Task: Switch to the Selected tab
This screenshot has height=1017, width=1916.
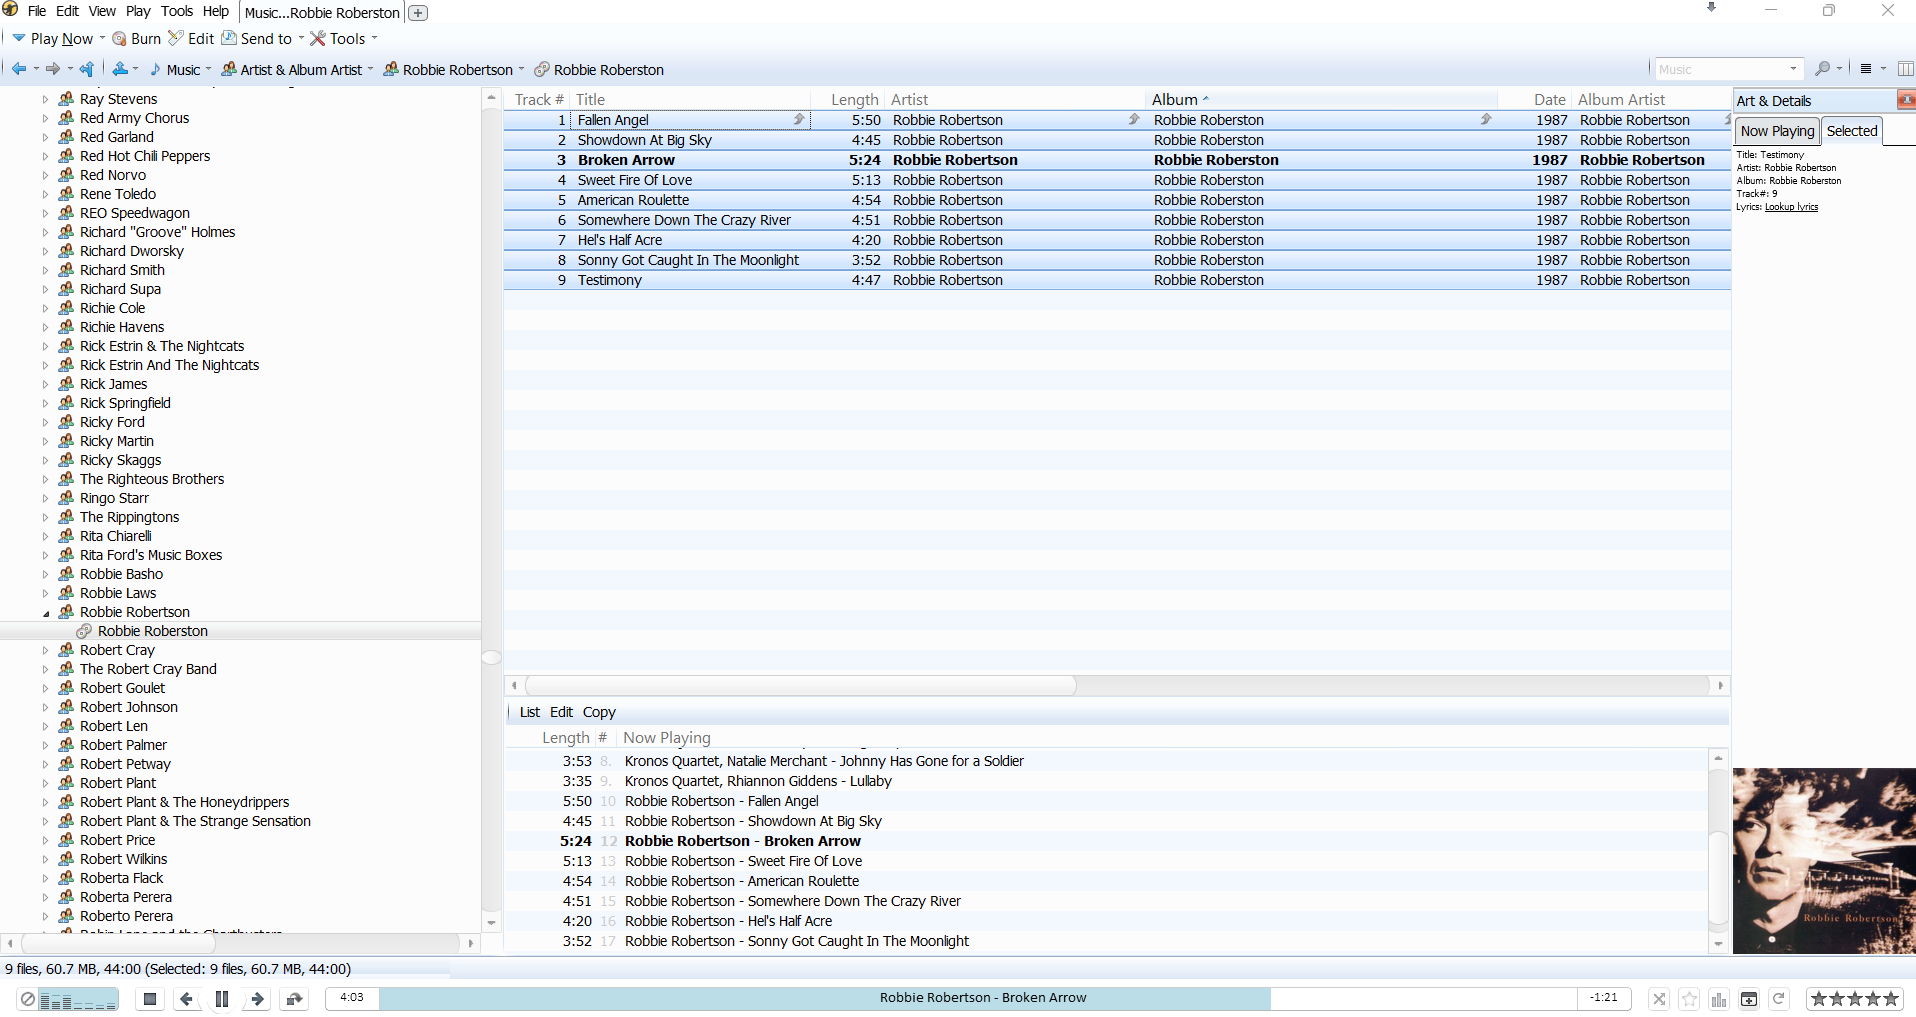Action: 1851,131
